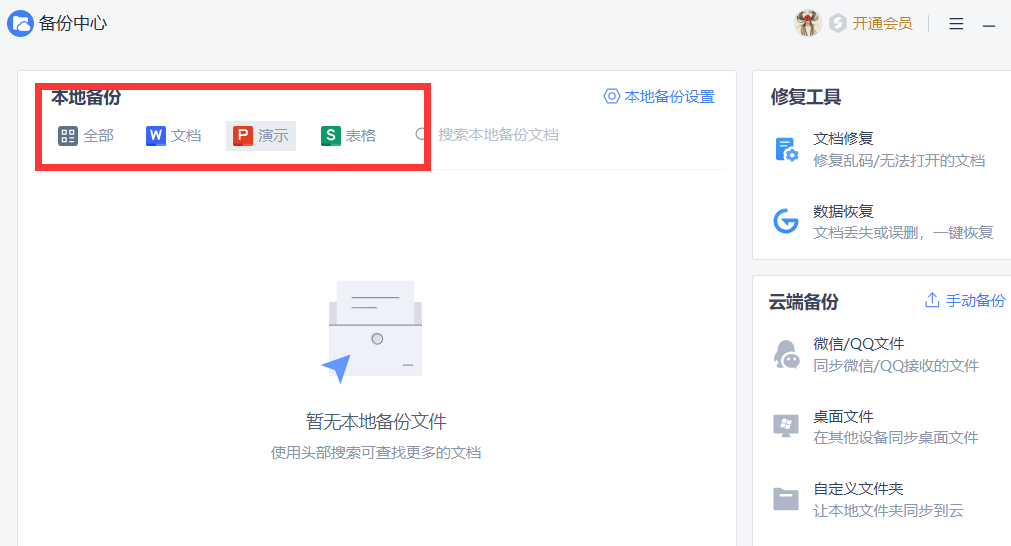1011x546 pixels.
Task: Select the 文档 filter tab
Action: pos(173,135)
